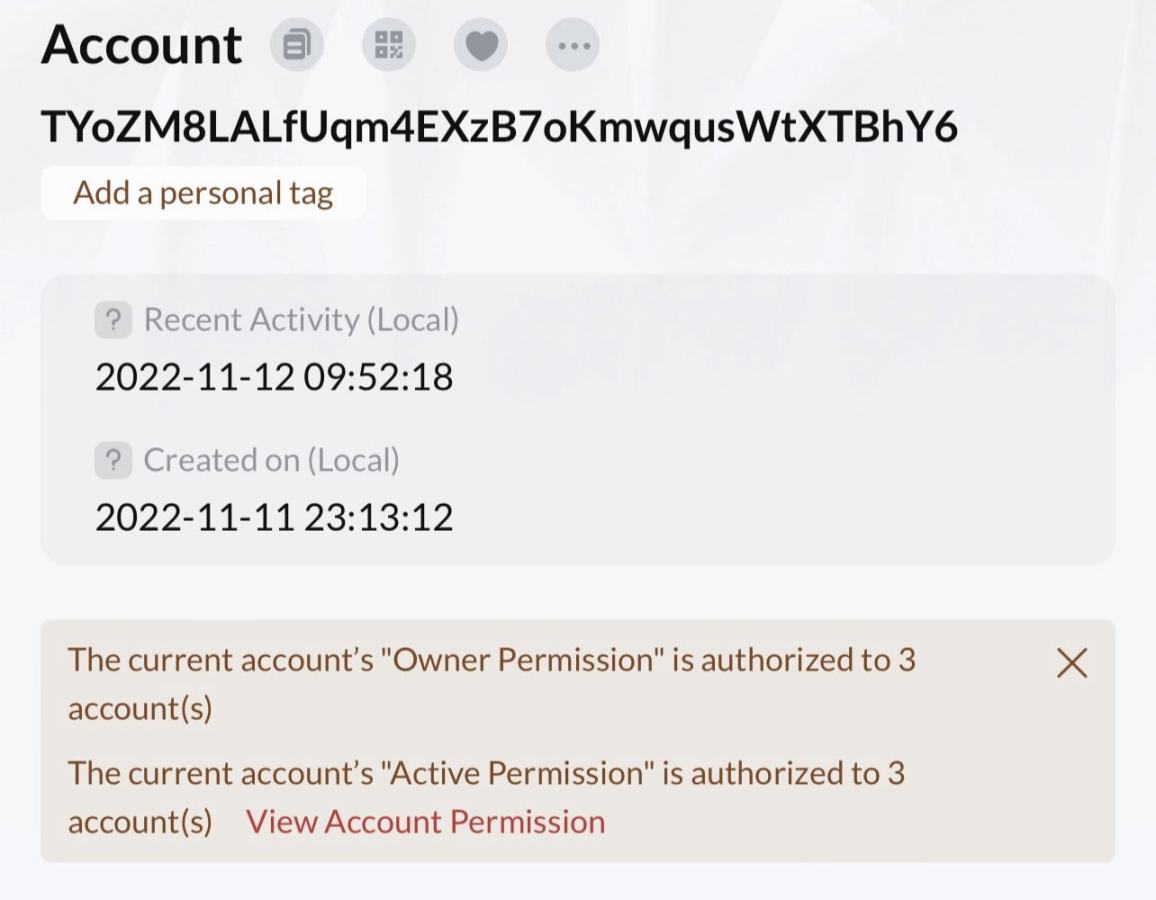Click the word "Local" in the Created on label
1156x900 pixels.
[353, 460]
